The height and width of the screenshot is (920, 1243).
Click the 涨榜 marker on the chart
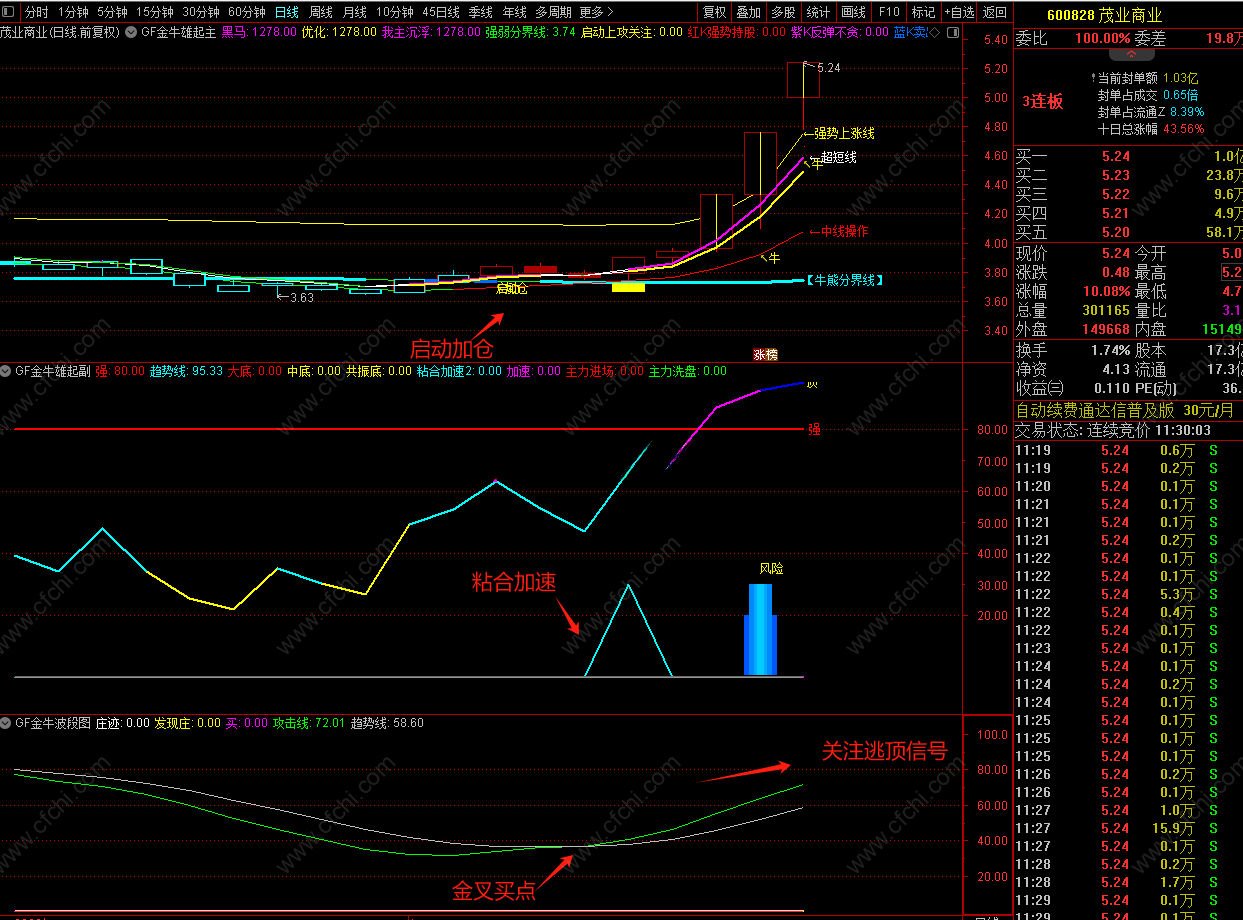tap(765, 354)
